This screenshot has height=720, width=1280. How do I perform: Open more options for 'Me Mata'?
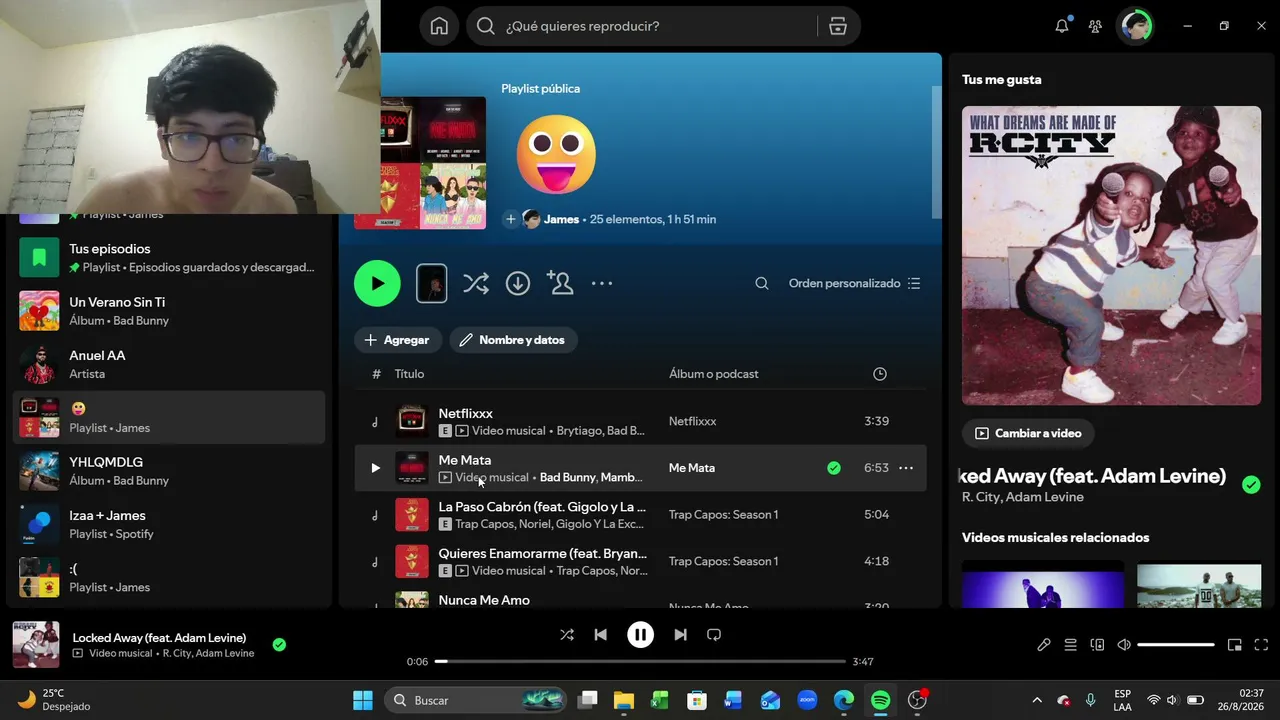tap(906, 468)
